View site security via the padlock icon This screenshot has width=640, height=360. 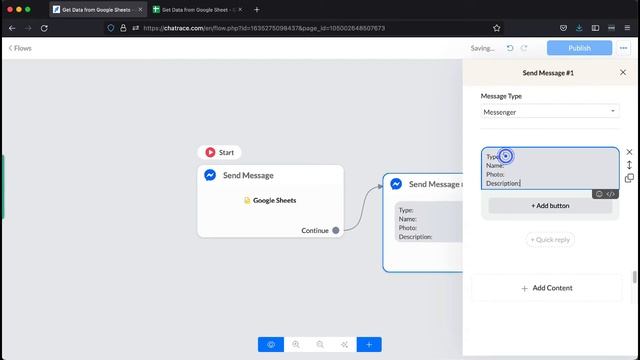123,28
